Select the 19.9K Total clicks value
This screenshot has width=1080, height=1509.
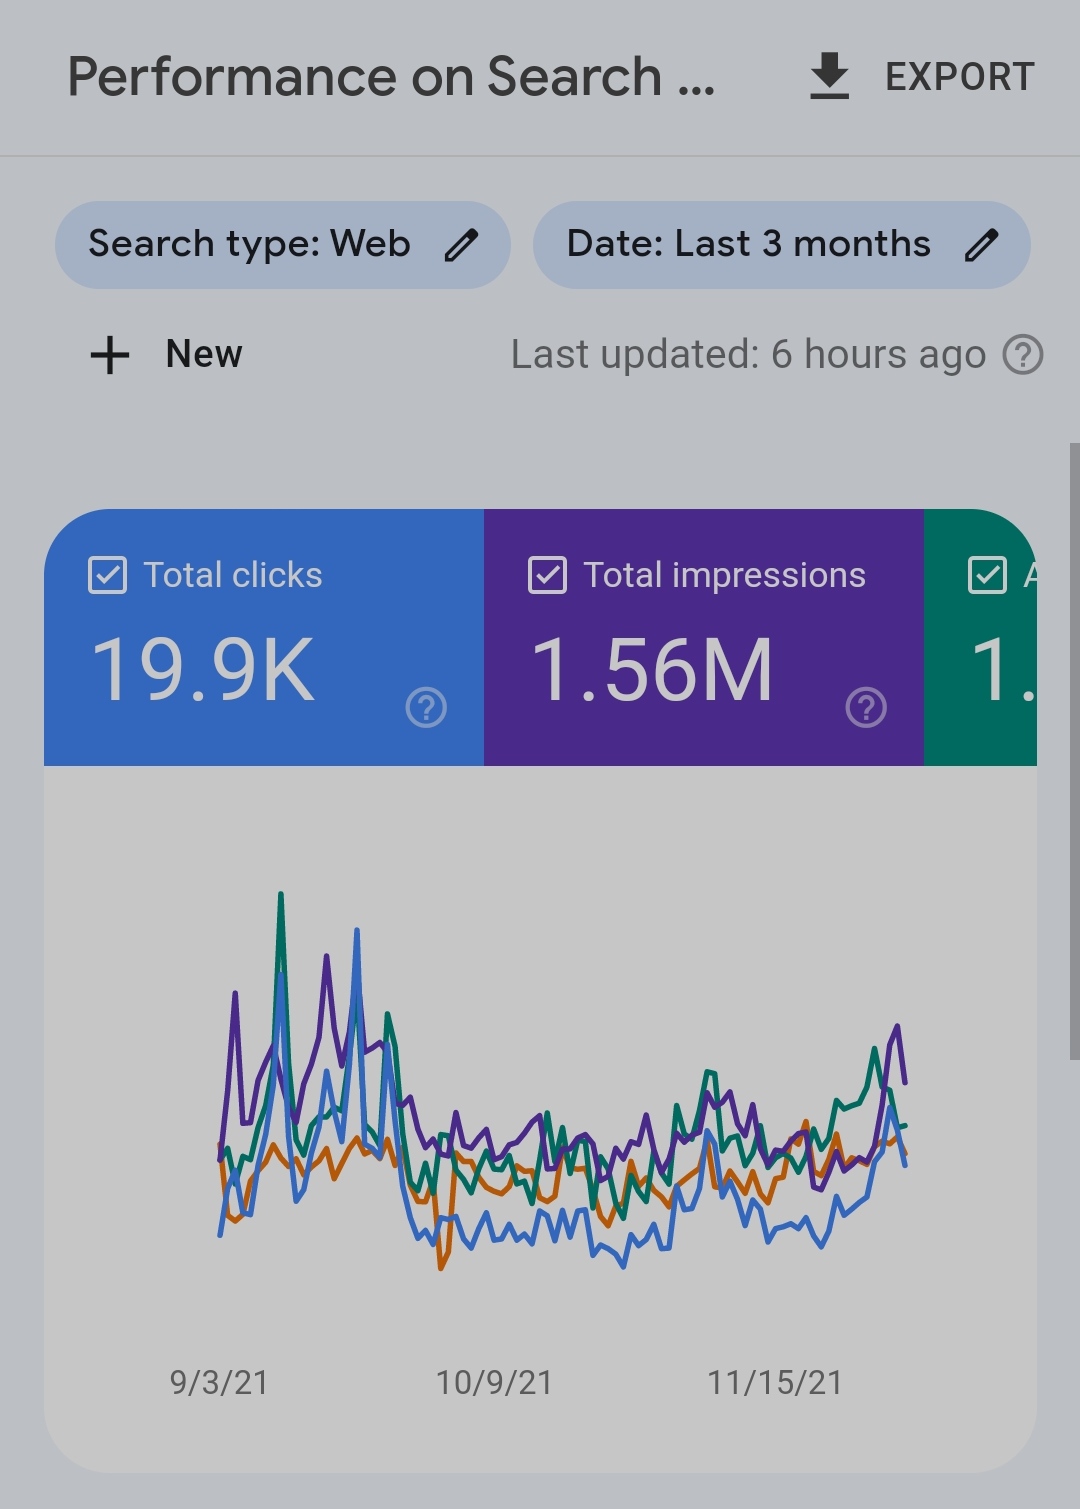click(204, 670)
